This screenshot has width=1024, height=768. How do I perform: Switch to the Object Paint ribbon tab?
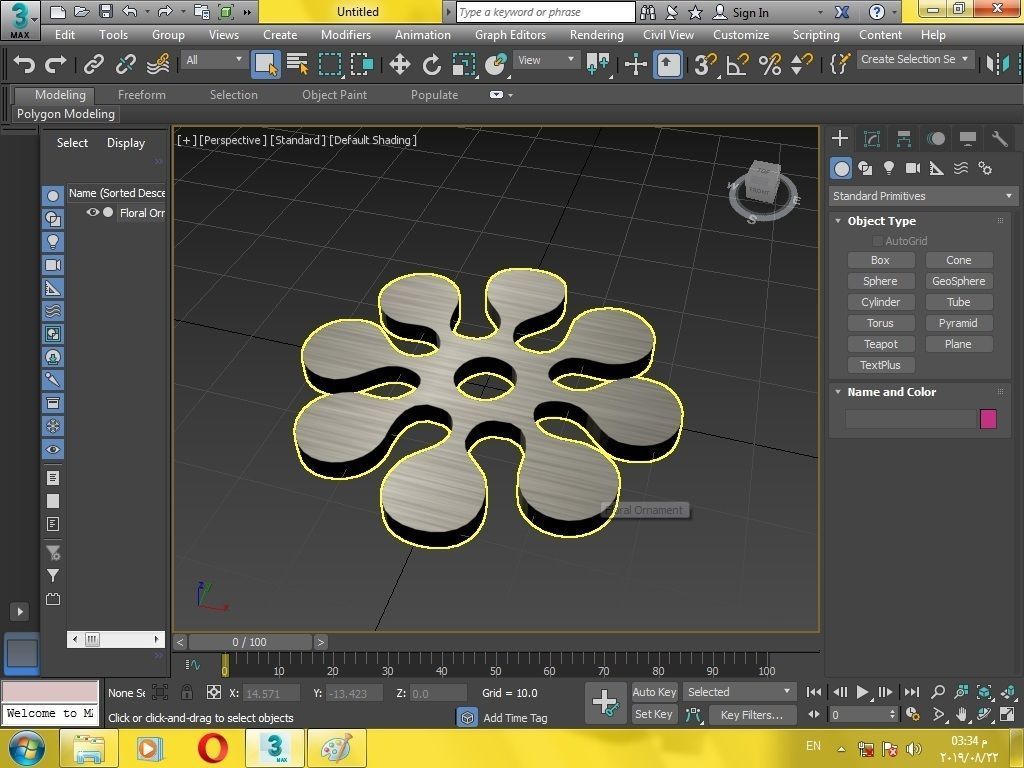coord(334,95)
